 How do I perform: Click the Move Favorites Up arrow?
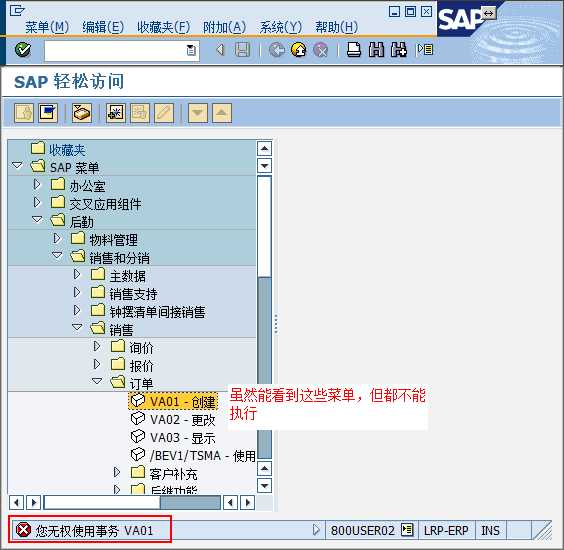coord(222,113)
